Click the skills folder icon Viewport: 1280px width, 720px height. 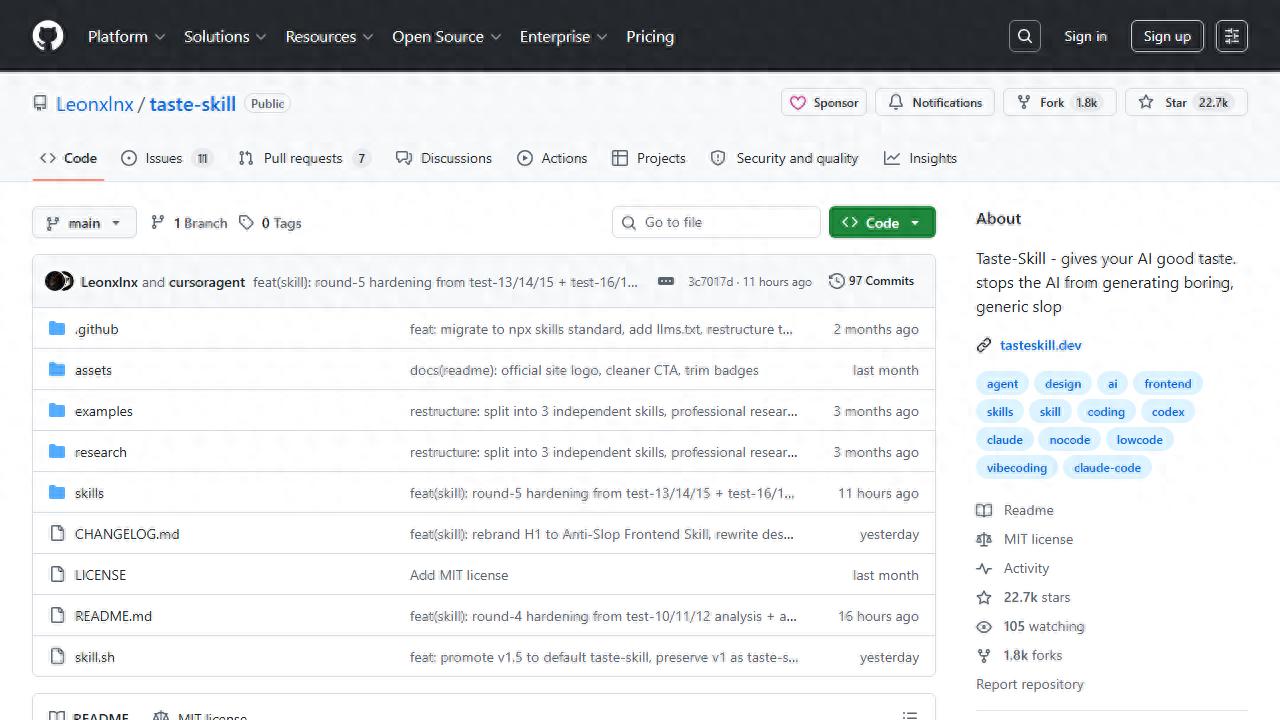57,493
